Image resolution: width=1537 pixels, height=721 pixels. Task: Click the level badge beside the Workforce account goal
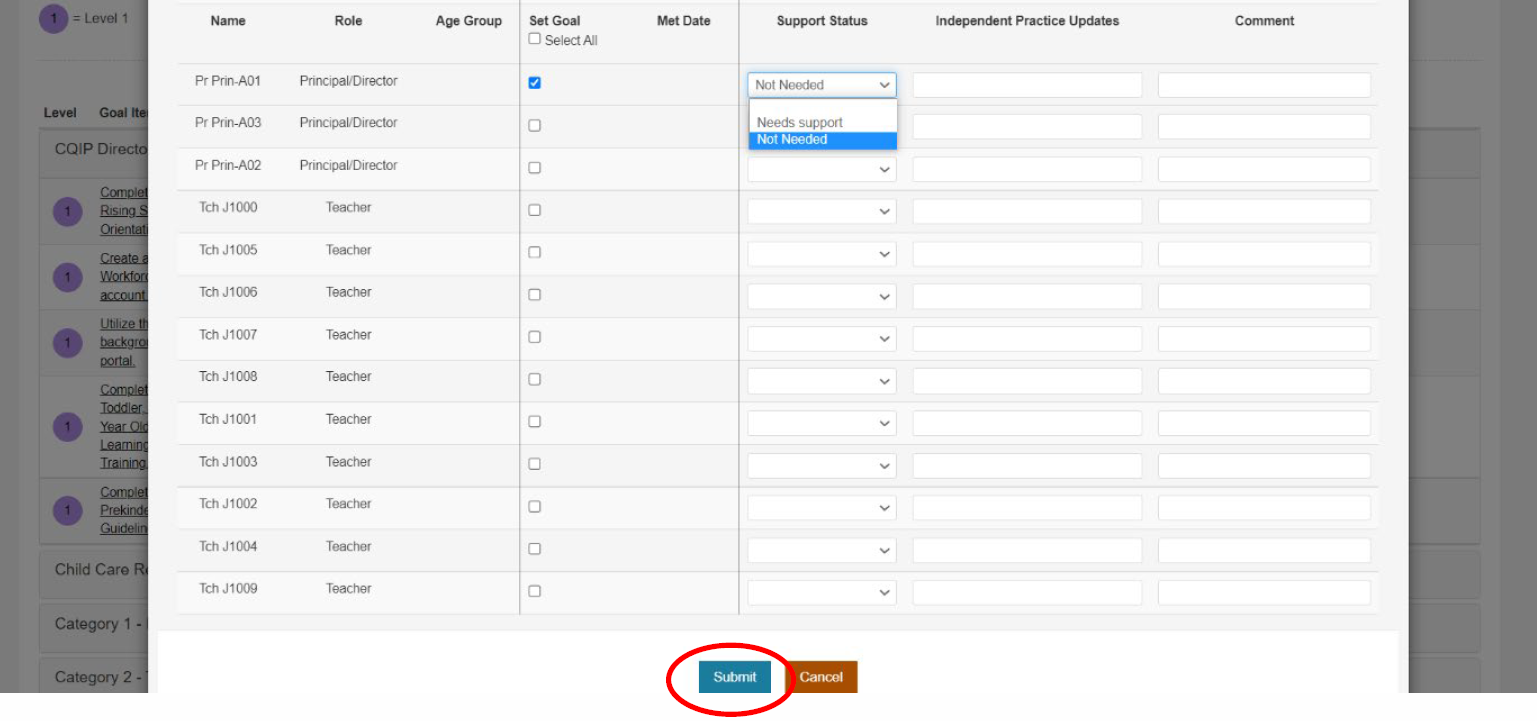coord(67,277)
